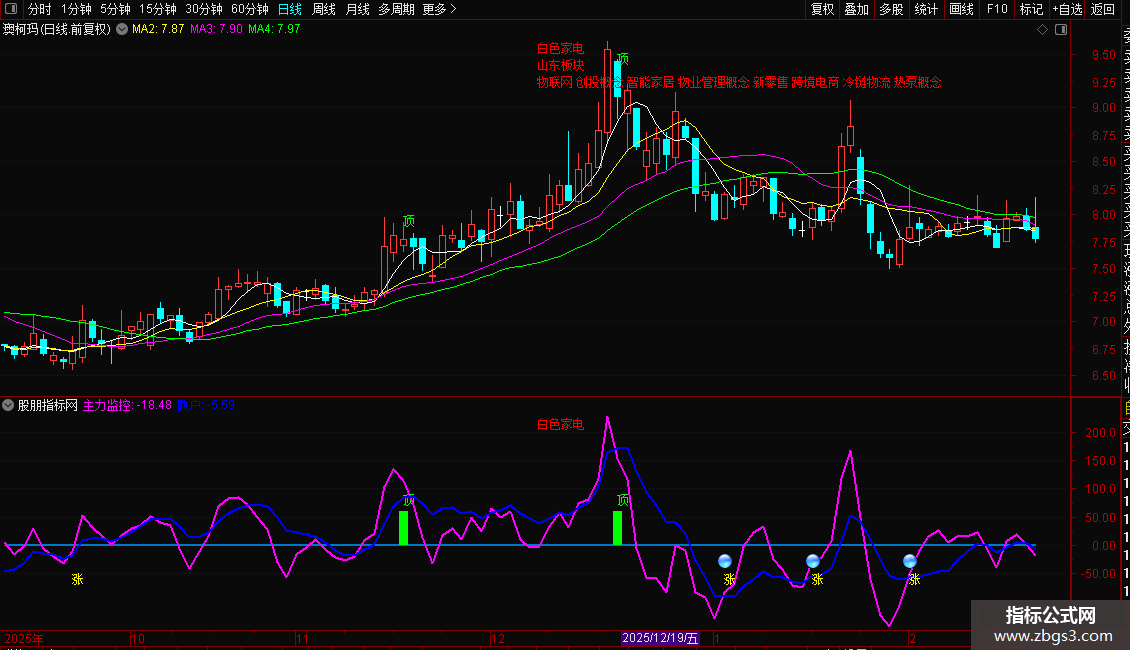This screenshot has height=650, width=1130.
Task: Click the 新零售 concept label
Action: coord(770,82)
